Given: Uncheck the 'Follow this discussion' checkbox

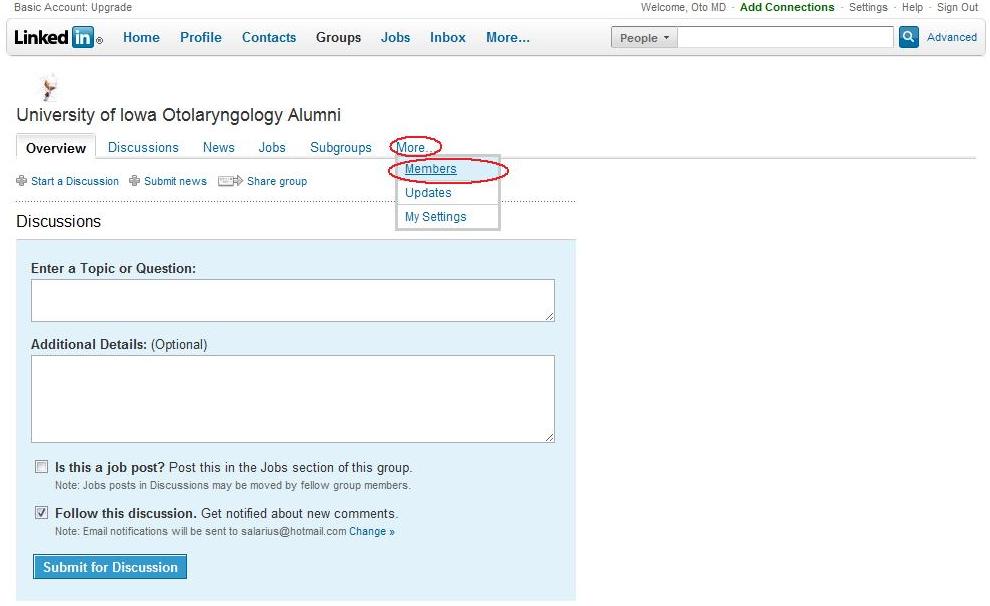Looking at the screenshot, I should point(42,513).
